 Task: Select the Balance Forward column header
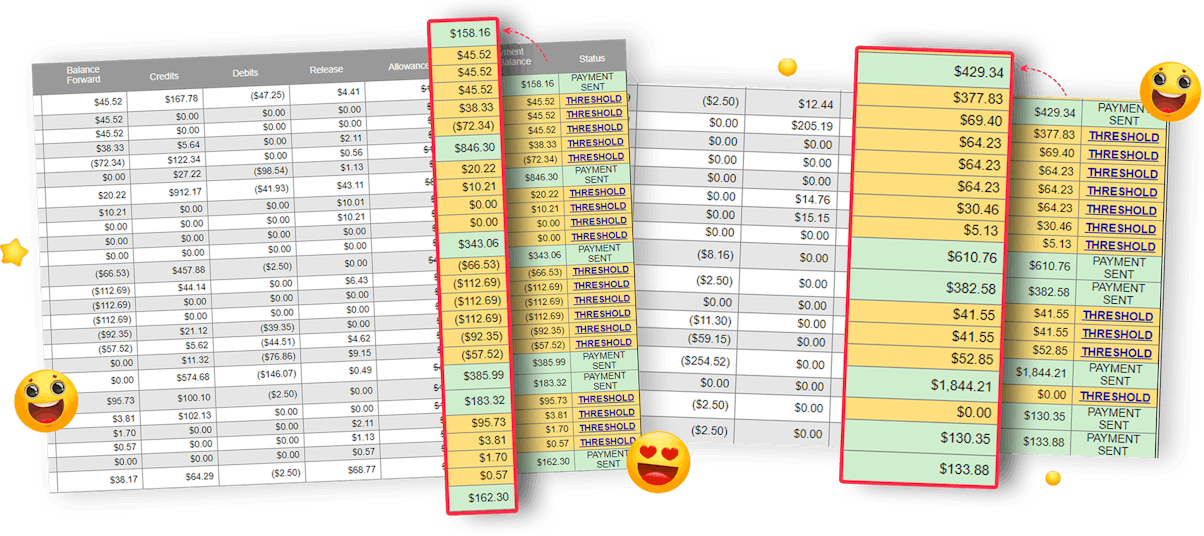(83, 75)
